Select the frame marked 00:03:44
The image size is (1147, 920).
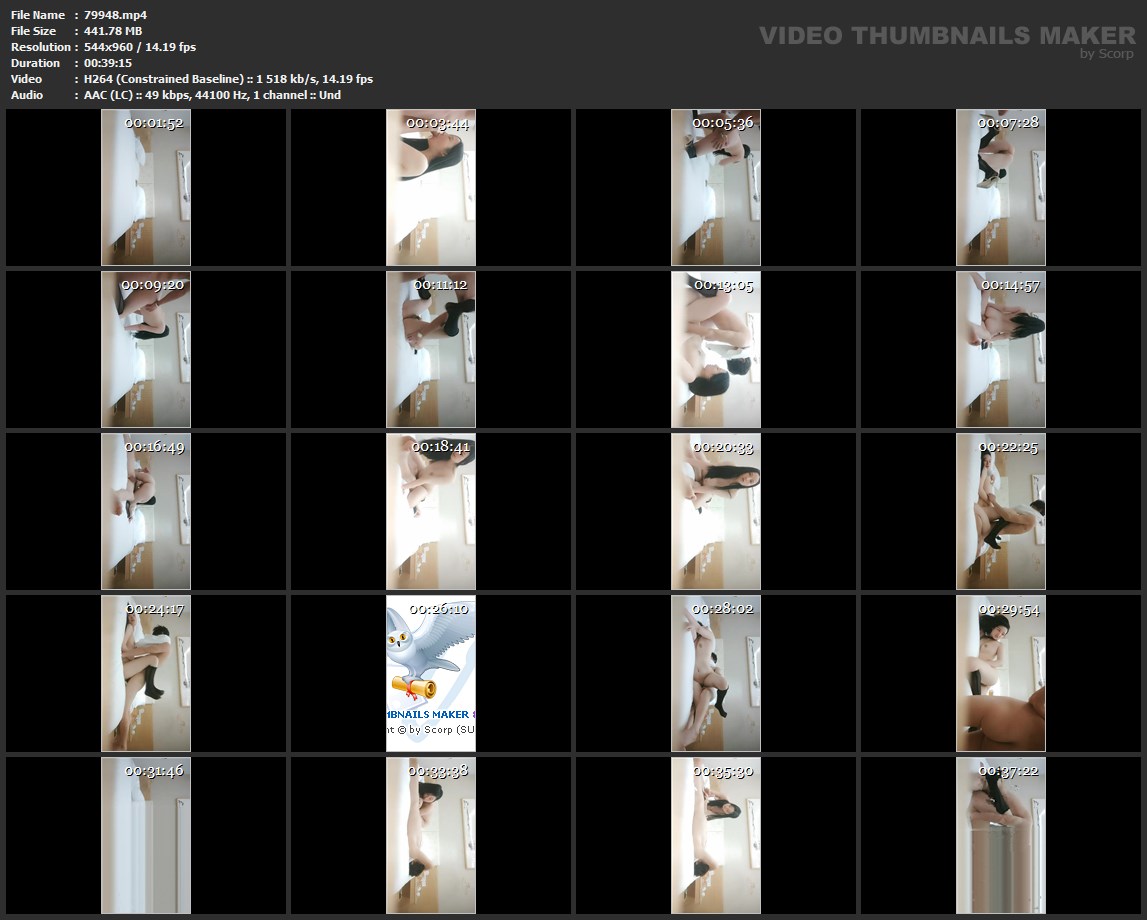(x=431, y=188)
